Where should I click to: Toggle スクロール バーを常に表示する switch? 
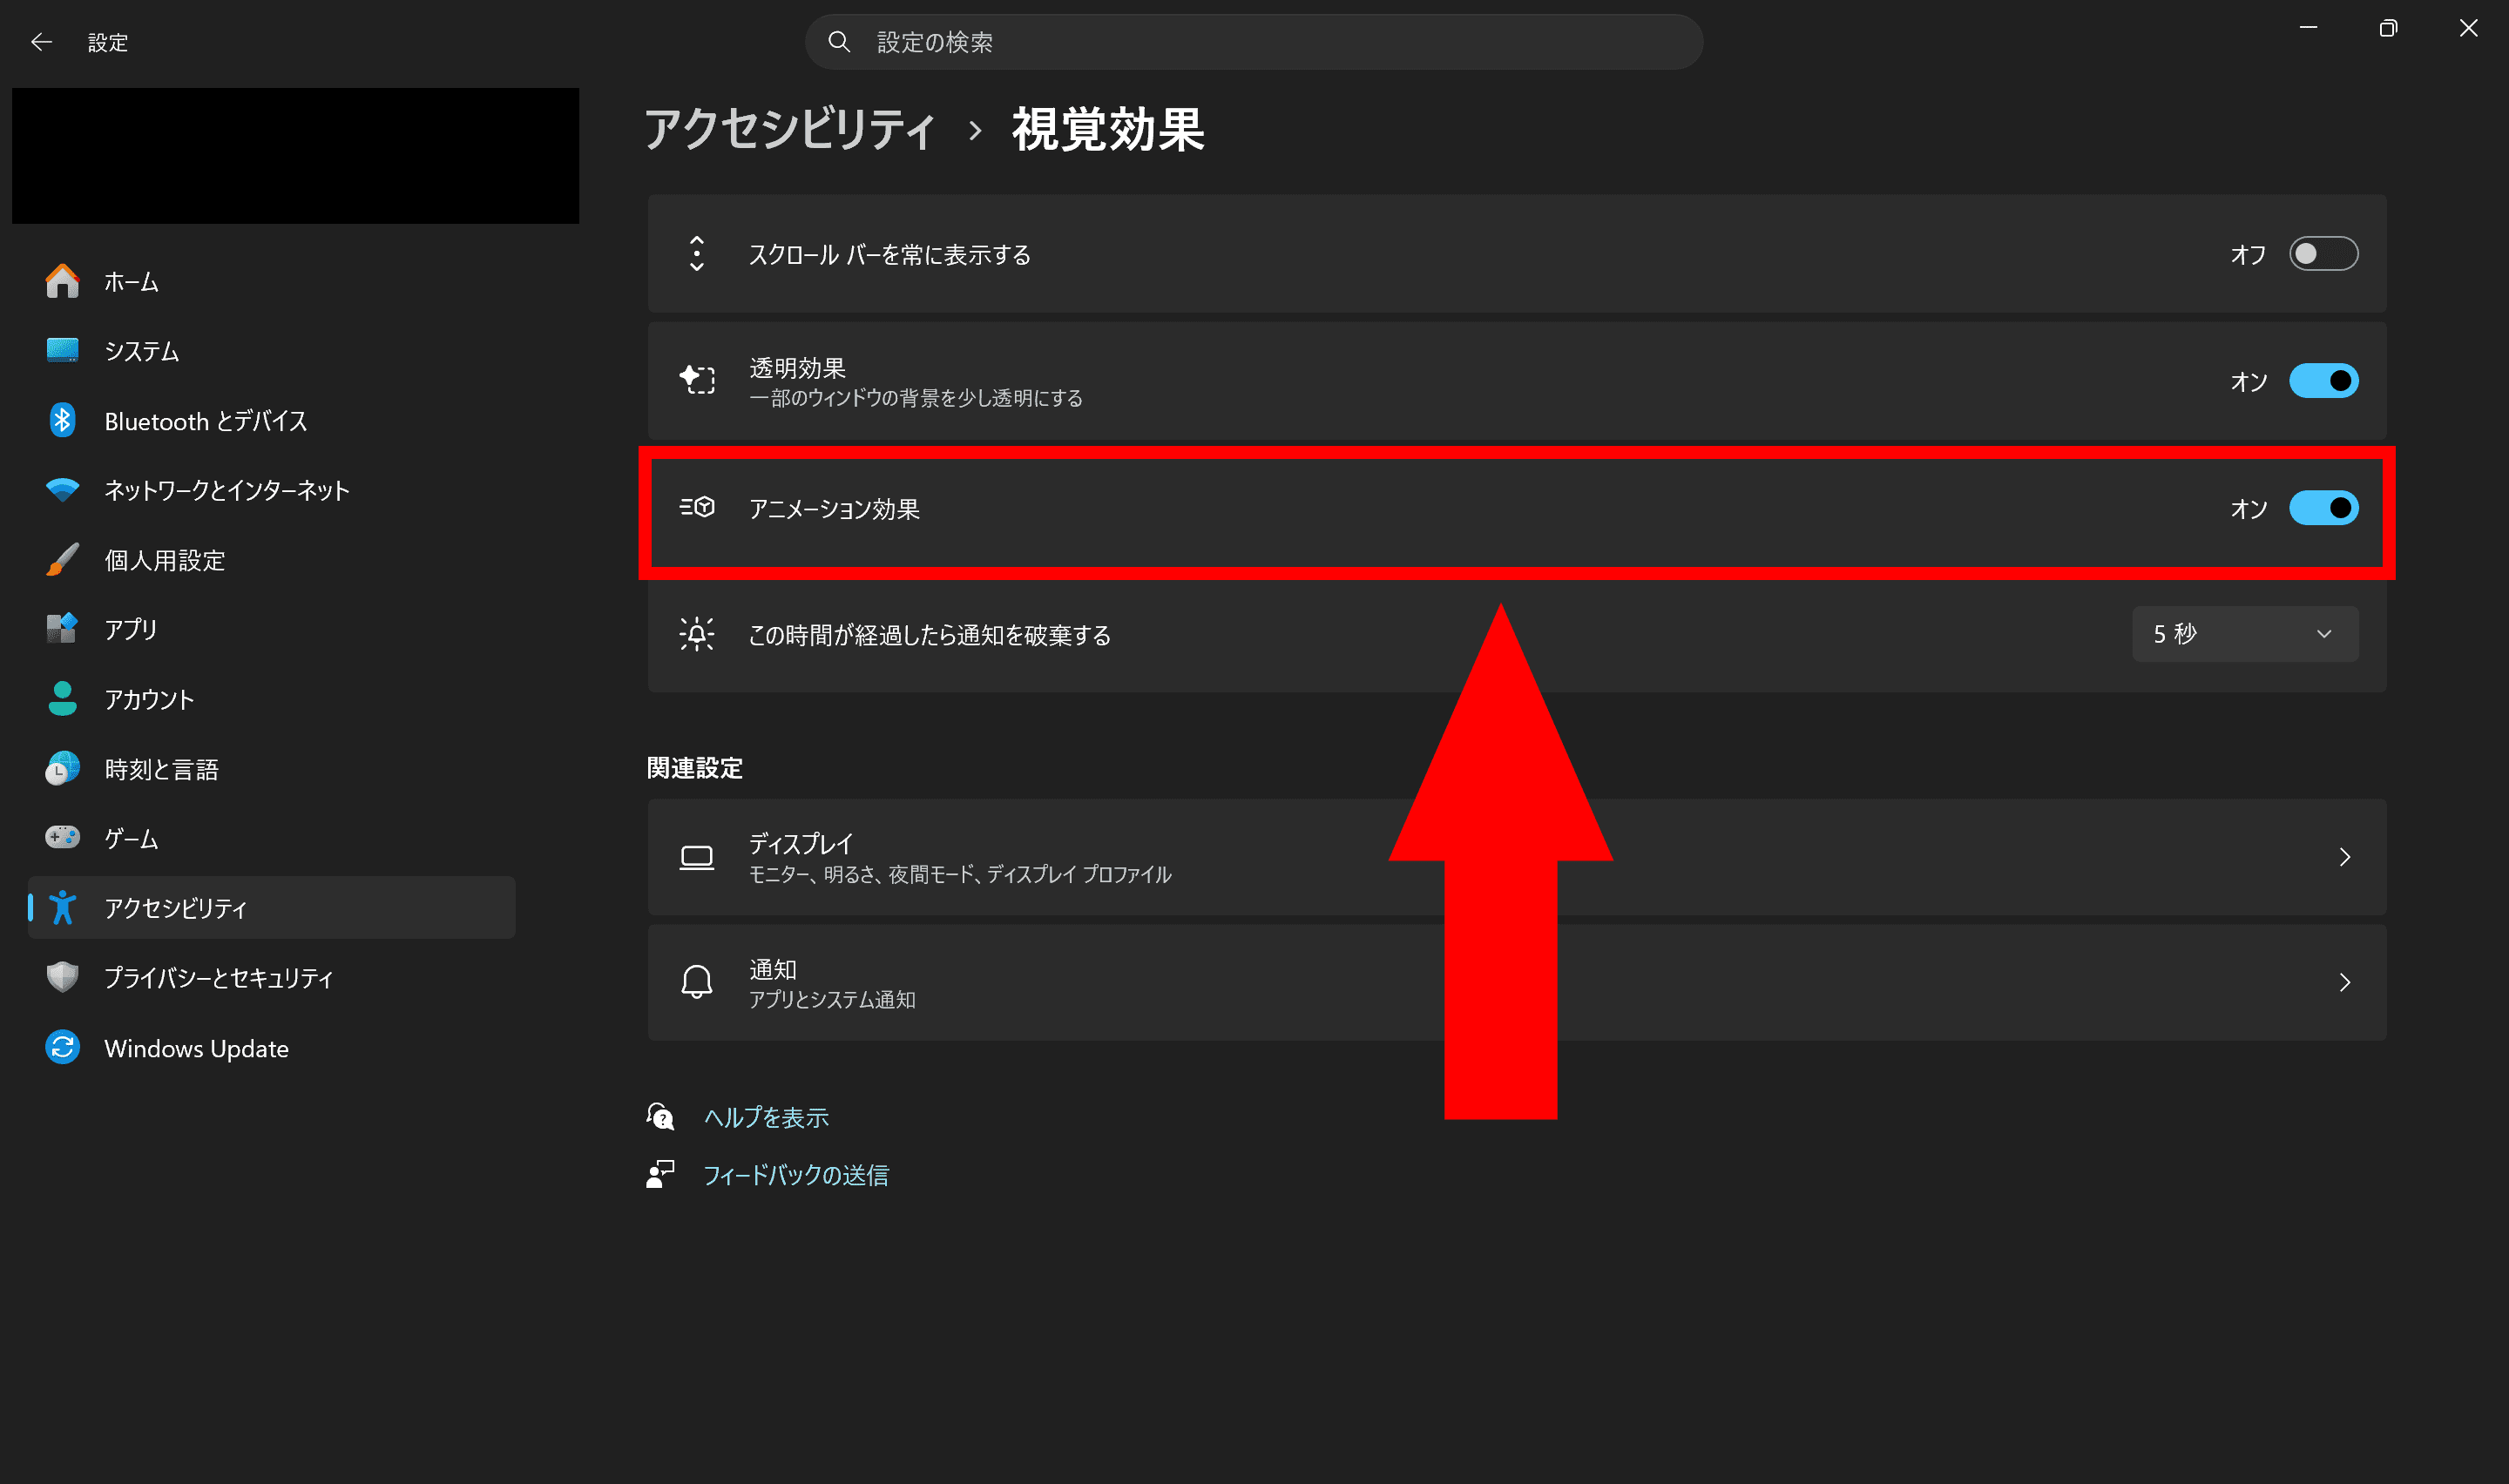[2323, 254]
